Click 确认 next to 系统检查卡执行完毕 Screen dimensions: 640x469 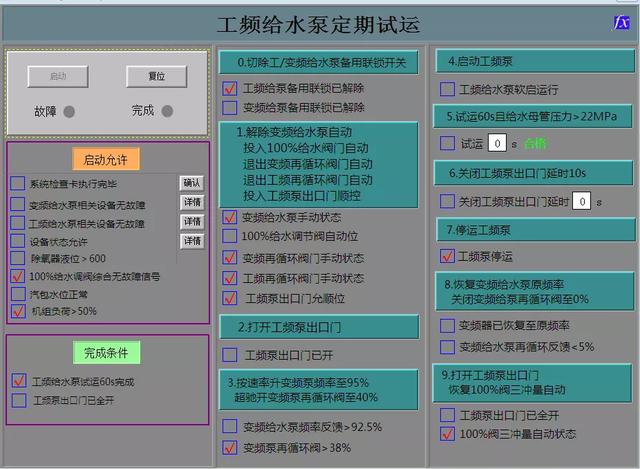(x=191, y=183)
